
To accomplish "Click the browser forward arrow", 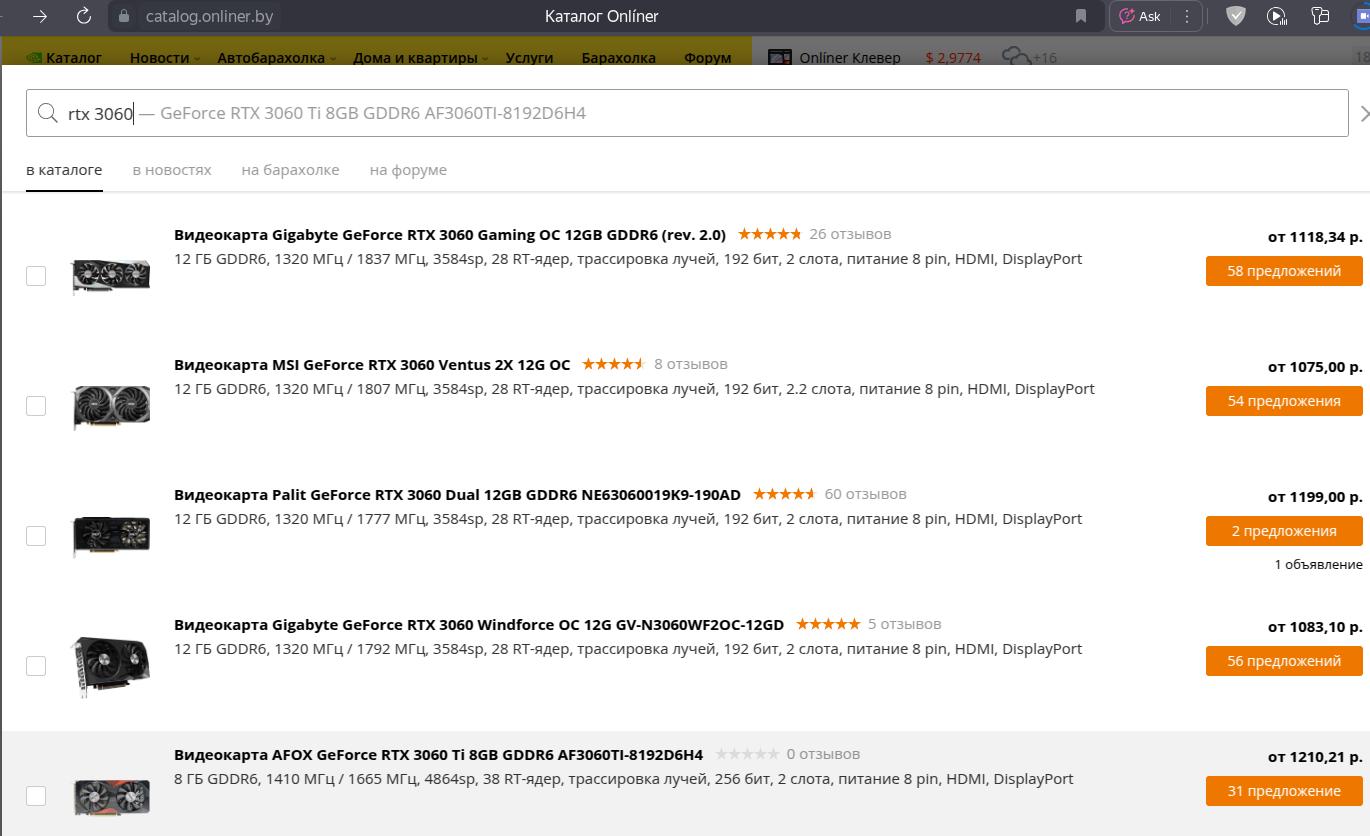I will [x=40, y=16].
